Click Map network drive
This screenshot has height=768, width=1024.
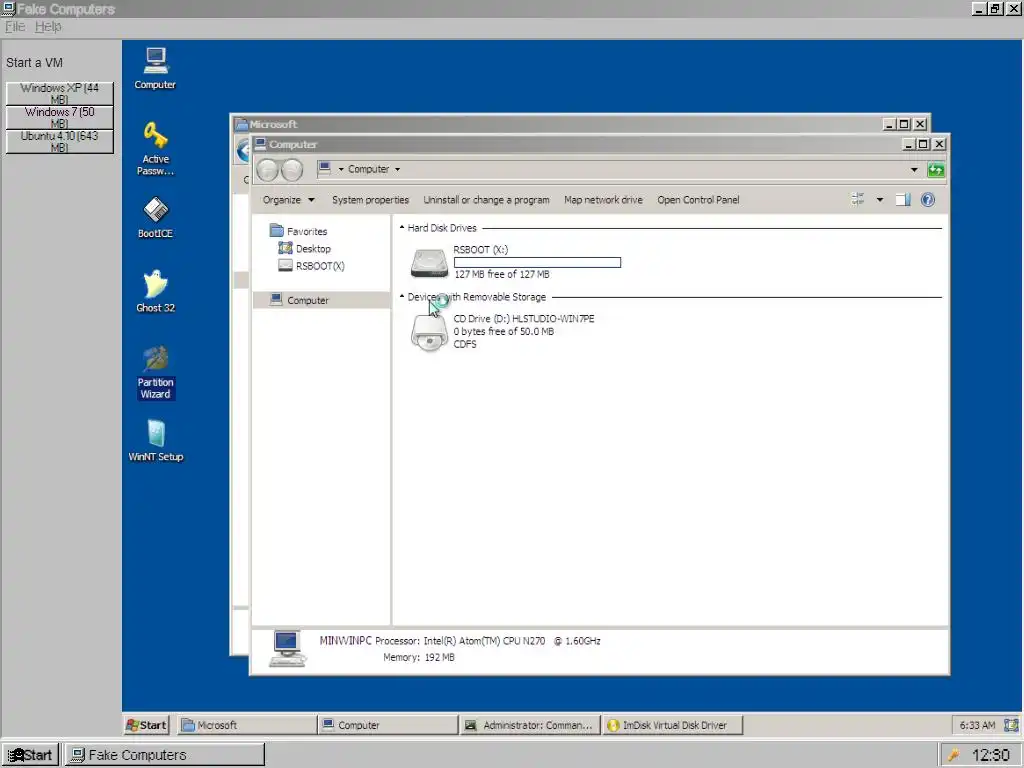[603, 200]
